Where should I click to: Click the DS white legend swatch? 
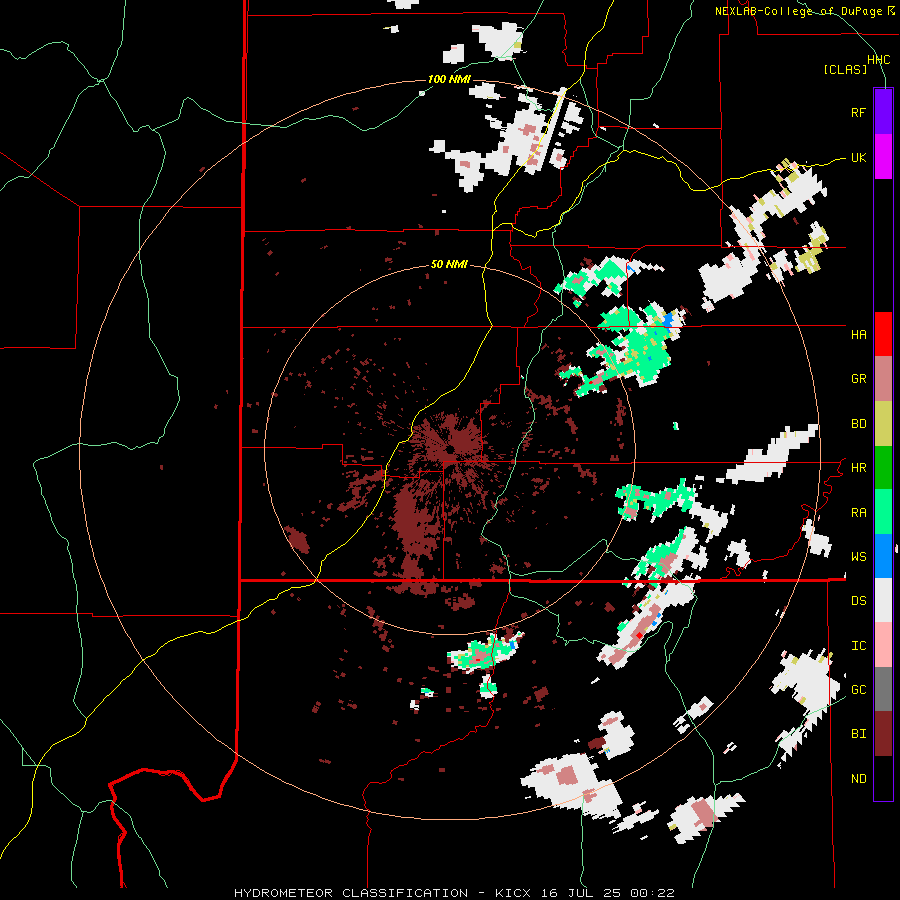pyautogui.click(x=883, y=600)
